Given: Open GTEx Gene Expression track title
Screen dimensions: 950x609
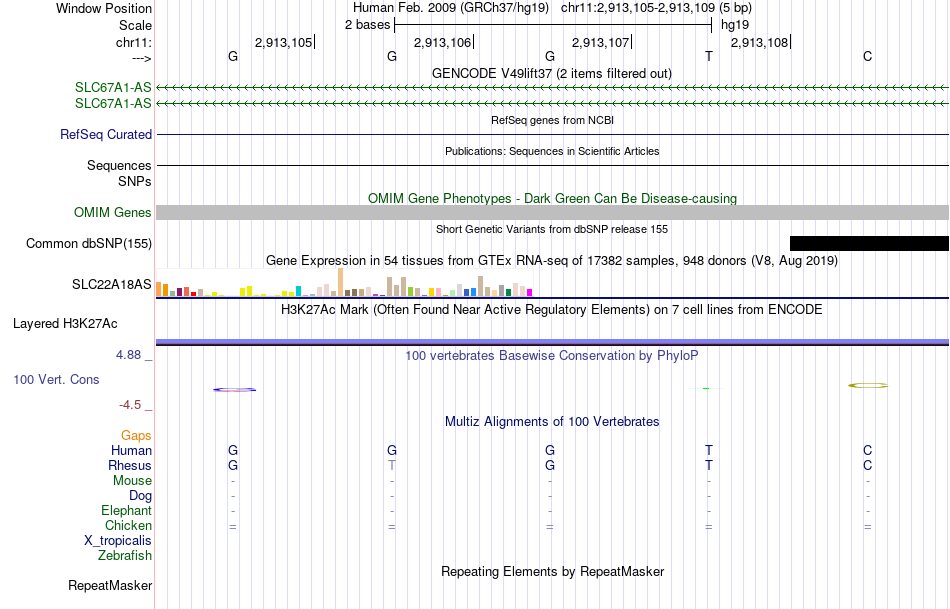Looking at the screenshot, I should click(552, 261).
